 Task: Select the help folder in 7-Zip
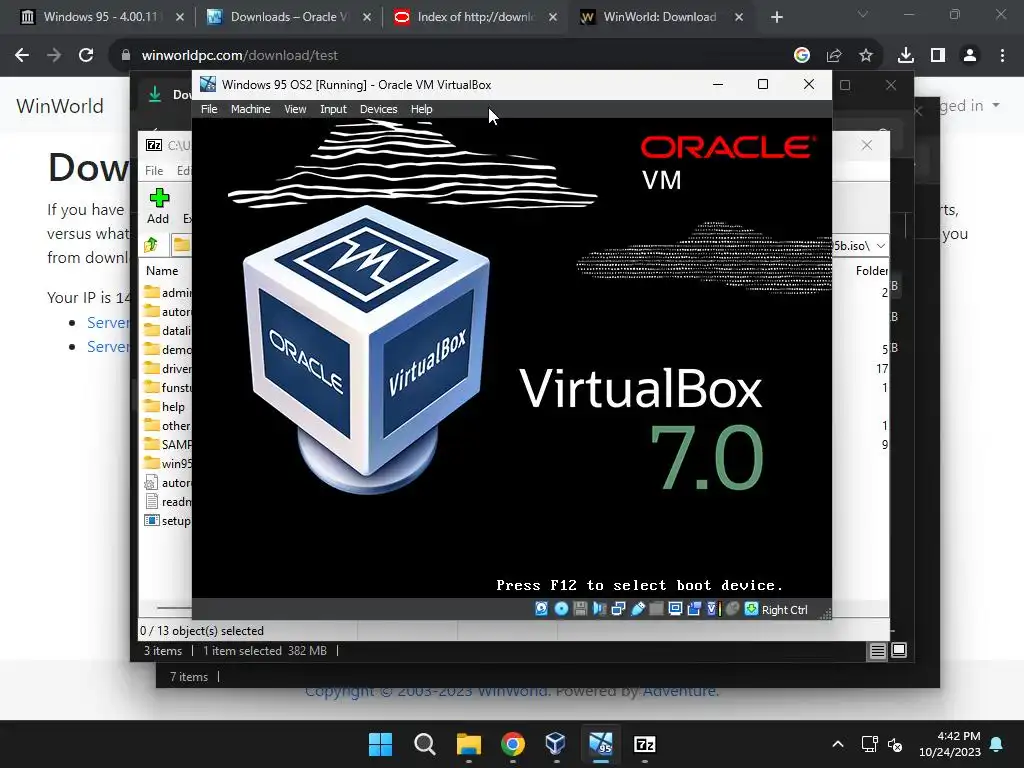pos(165,407)
